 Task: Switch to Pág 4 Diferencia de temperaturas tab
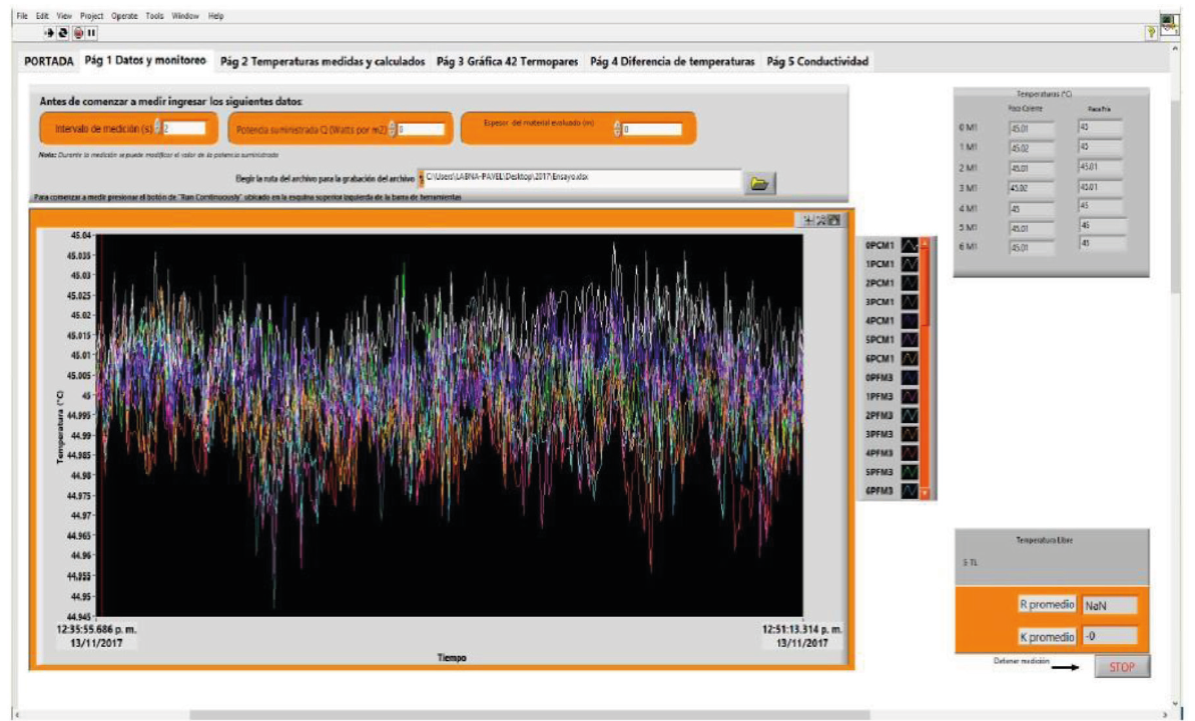click(672, 61)
